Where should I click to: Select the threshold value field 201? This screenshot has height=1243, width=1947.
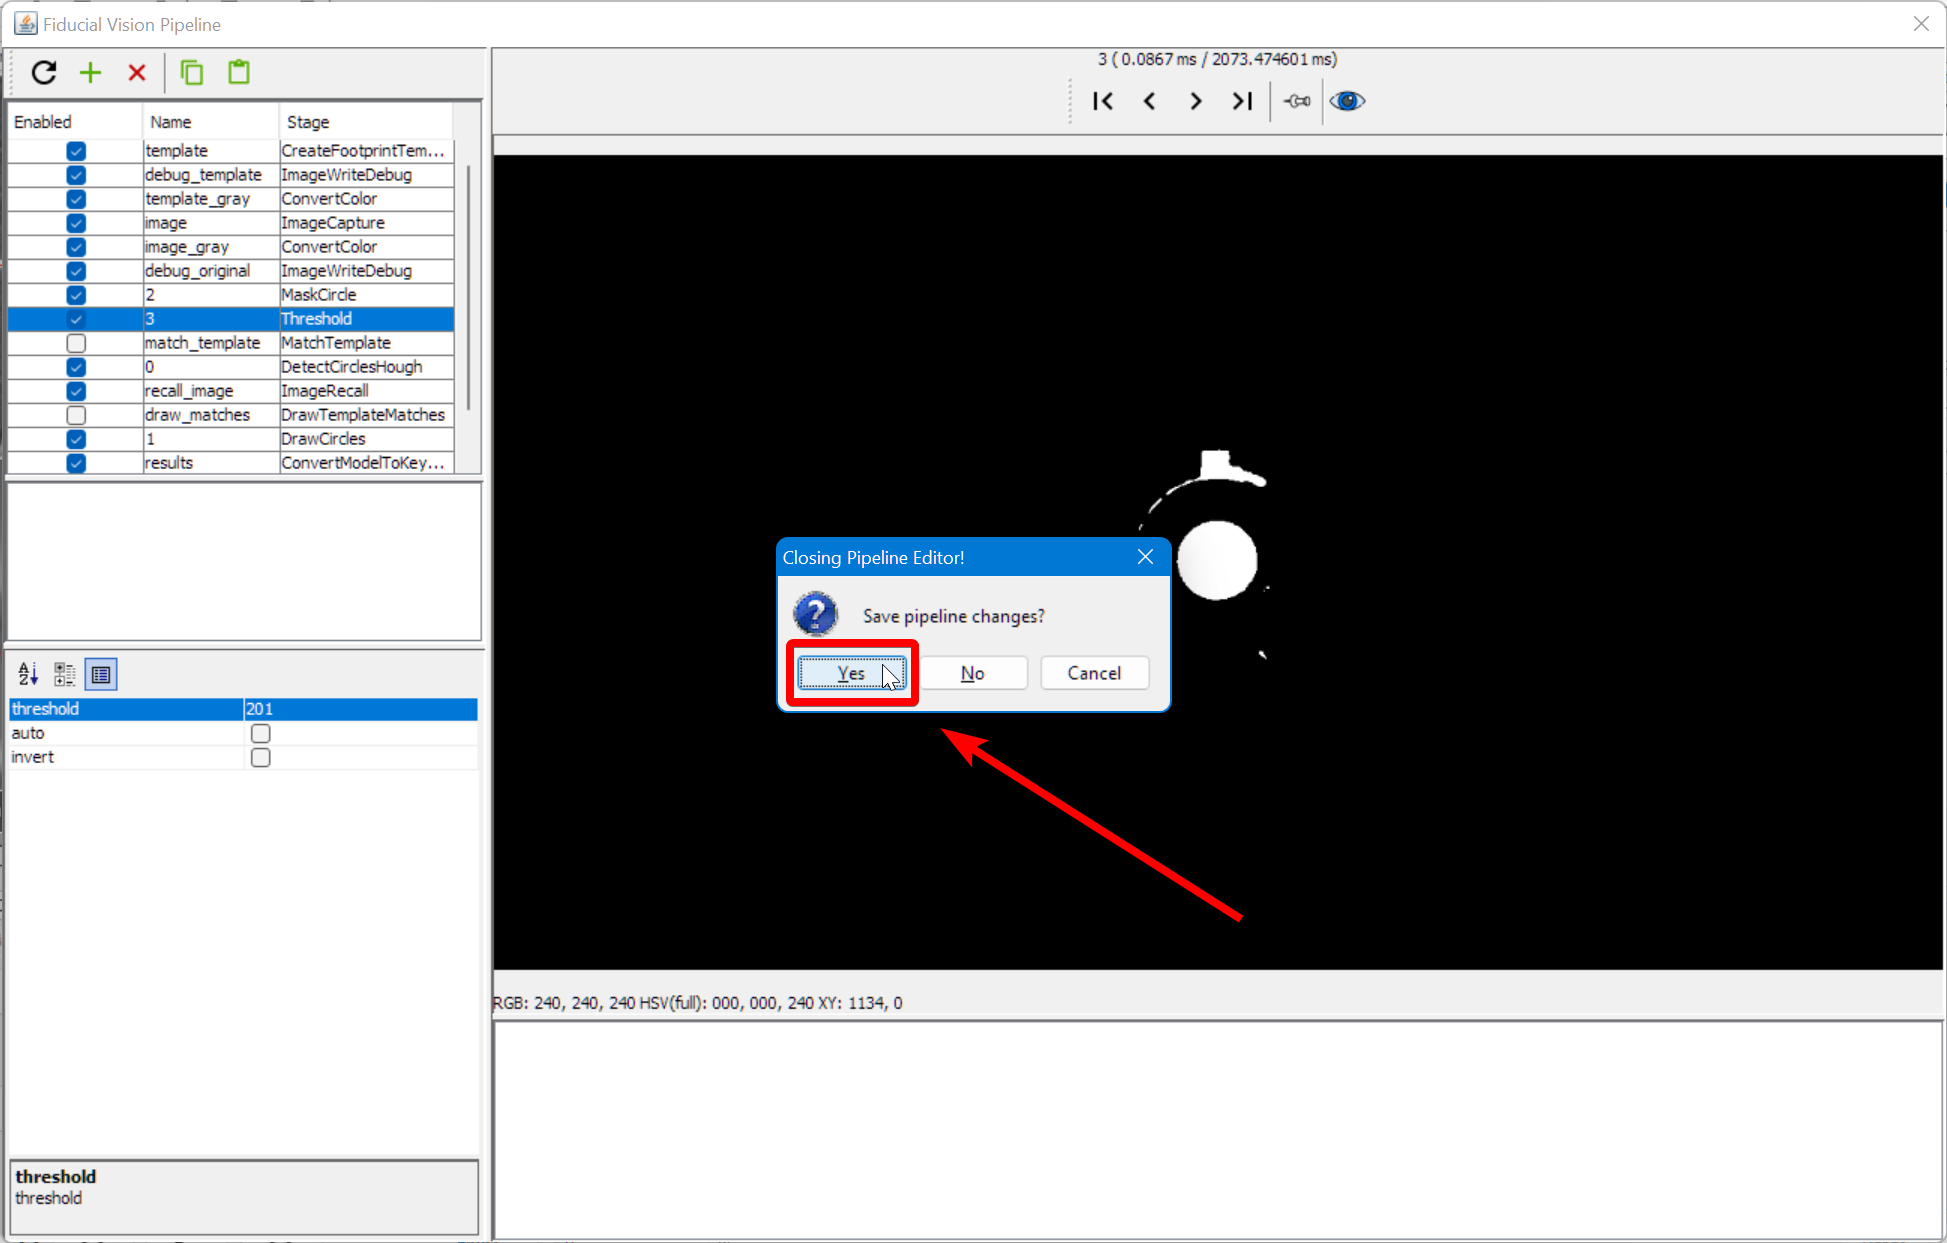click(x=360, y=709)
